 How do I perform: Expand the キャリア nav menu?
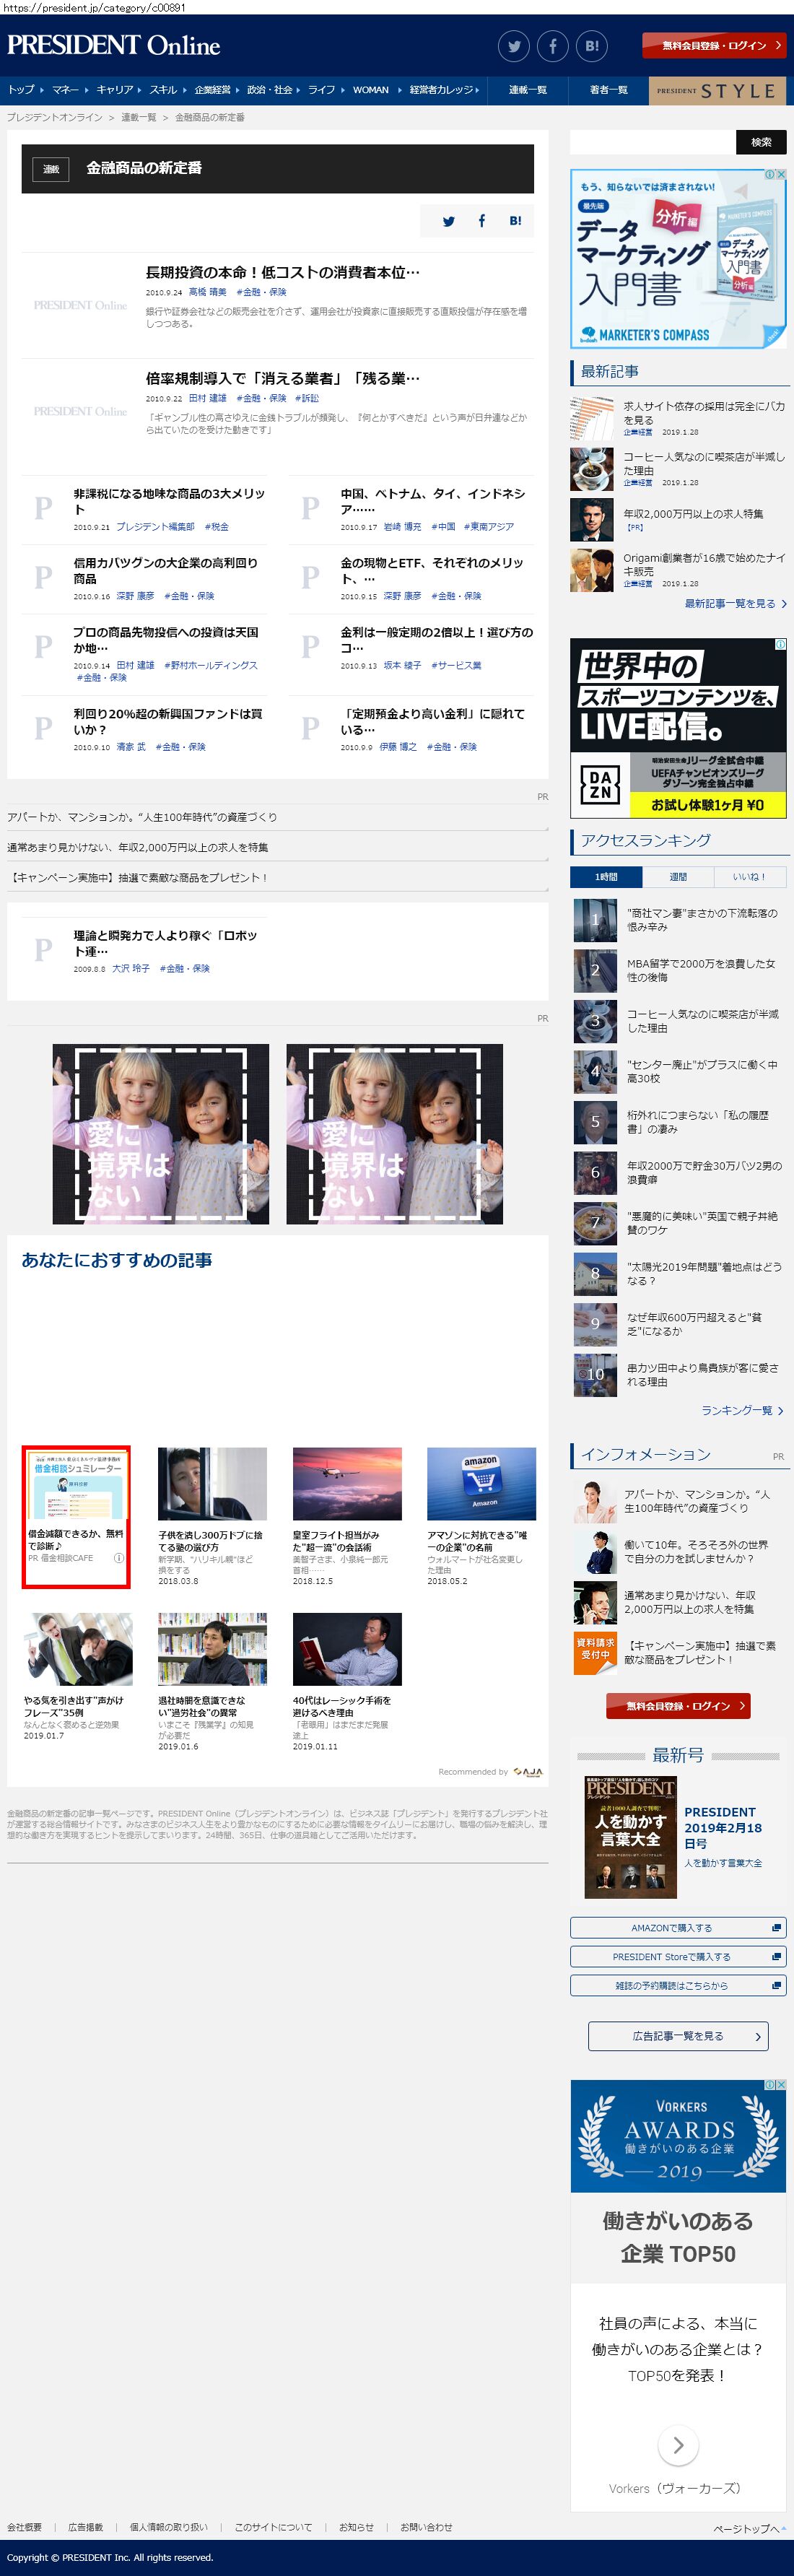[115, 90]
